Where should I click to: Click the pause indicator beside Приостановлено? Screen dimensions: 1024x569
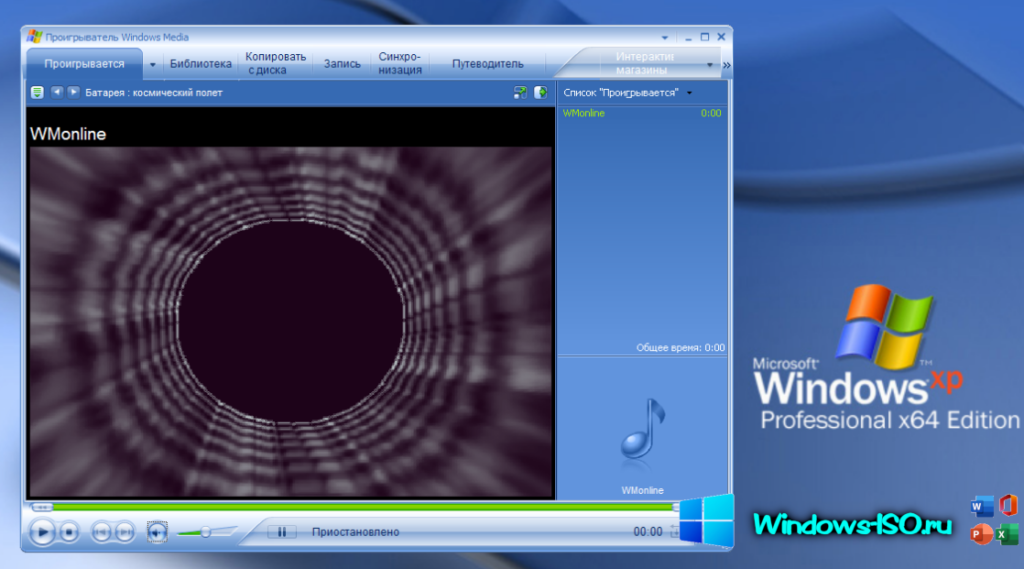click(x=282, y=532)
